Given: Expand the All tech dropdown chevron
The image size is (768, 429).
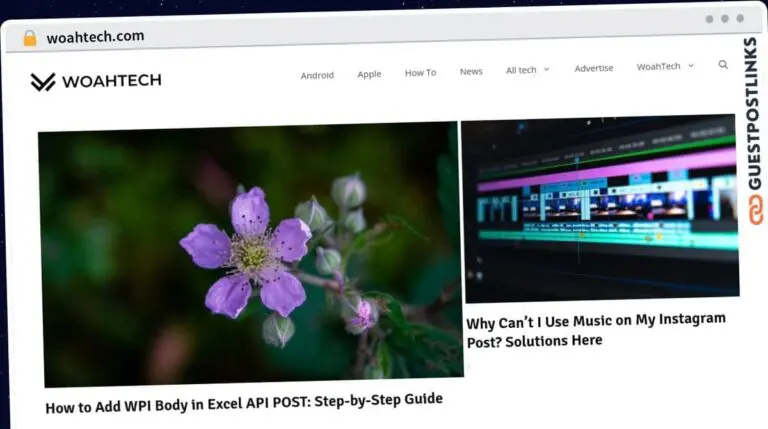Looking at the screenshot, I should [546, 70].
